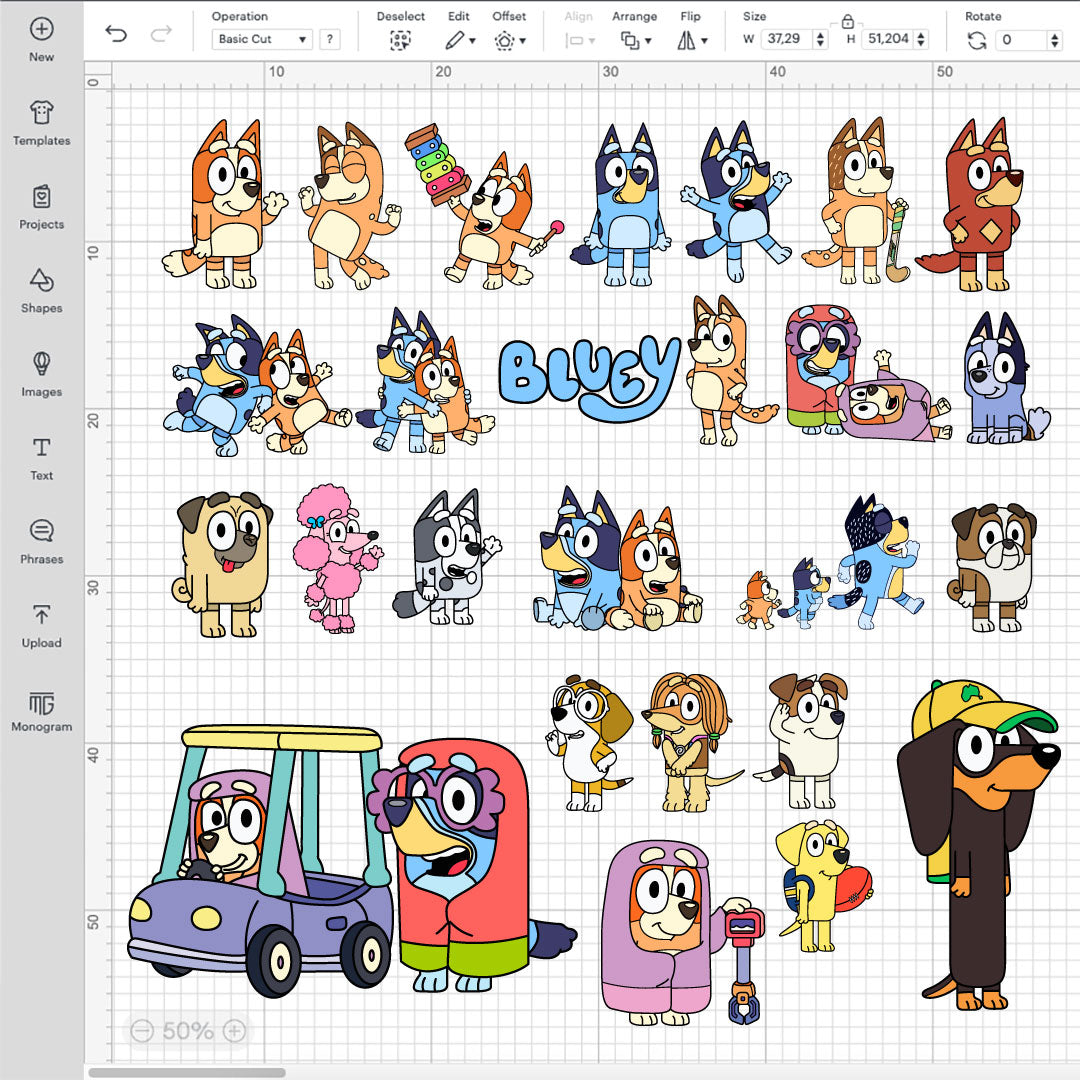This screenshot has width=1080, height=1080.
Task: Click the Rotate icon
Action: coord(977,41)
